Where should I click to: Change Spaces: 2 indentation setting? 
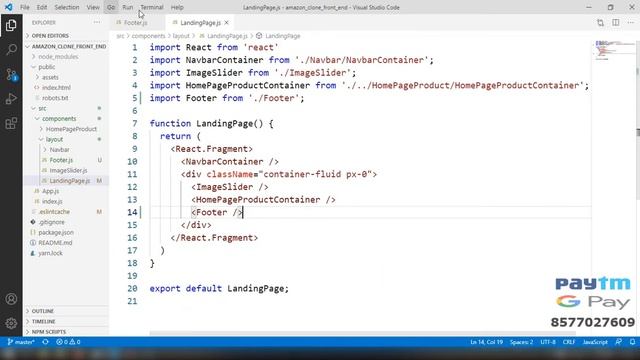coord(522,342)
